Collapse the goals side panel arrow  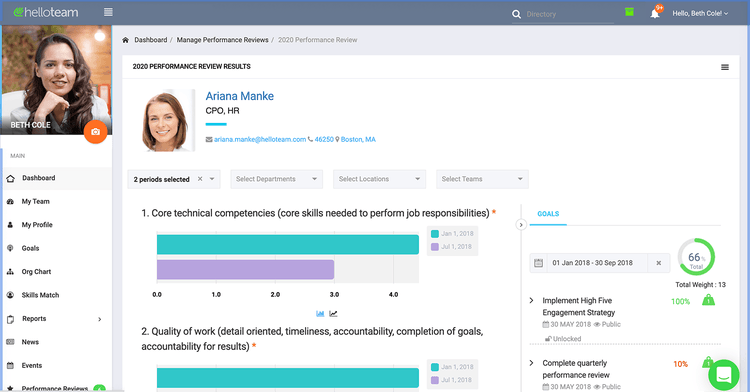(x=521, y=225)
